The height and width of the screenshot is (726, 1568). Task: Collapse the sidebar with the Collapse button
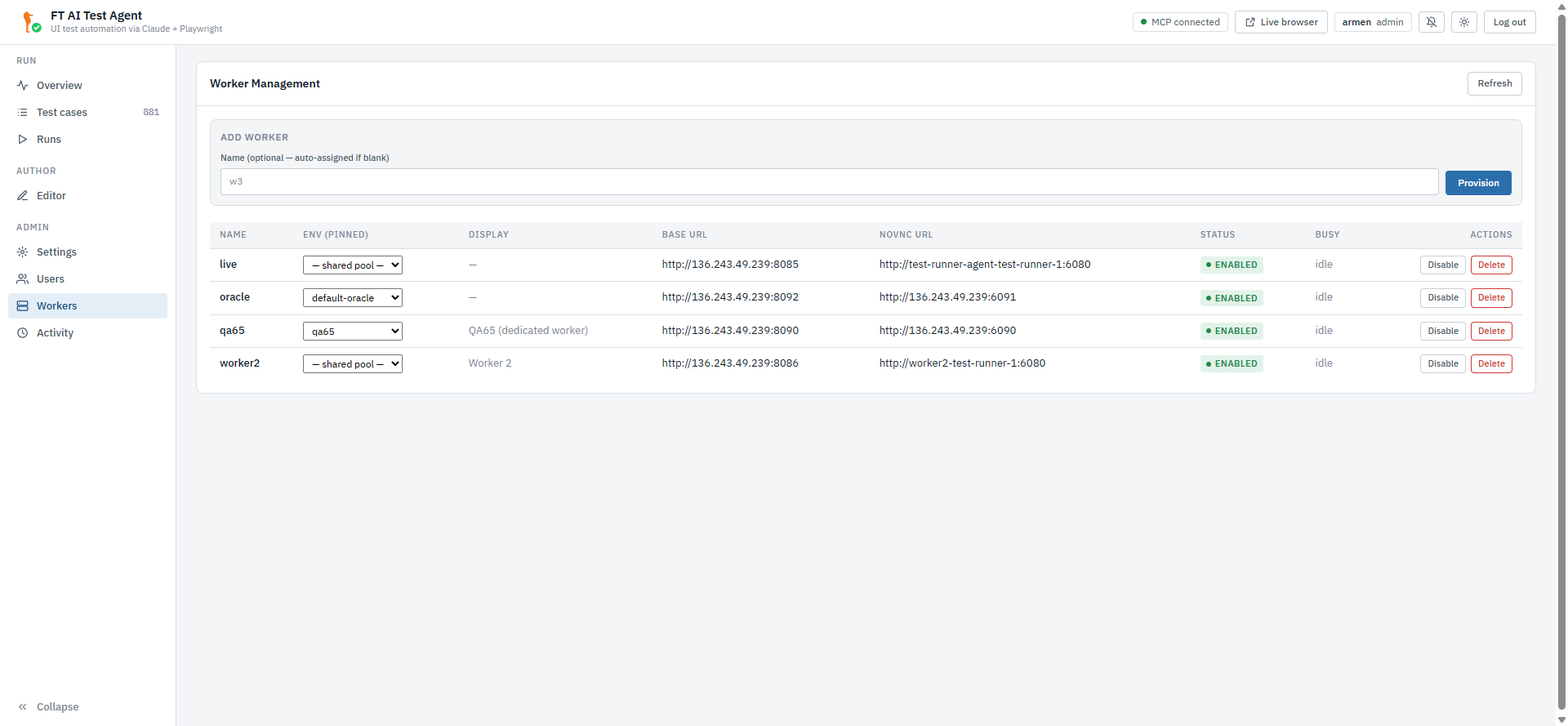pos(88,707)
